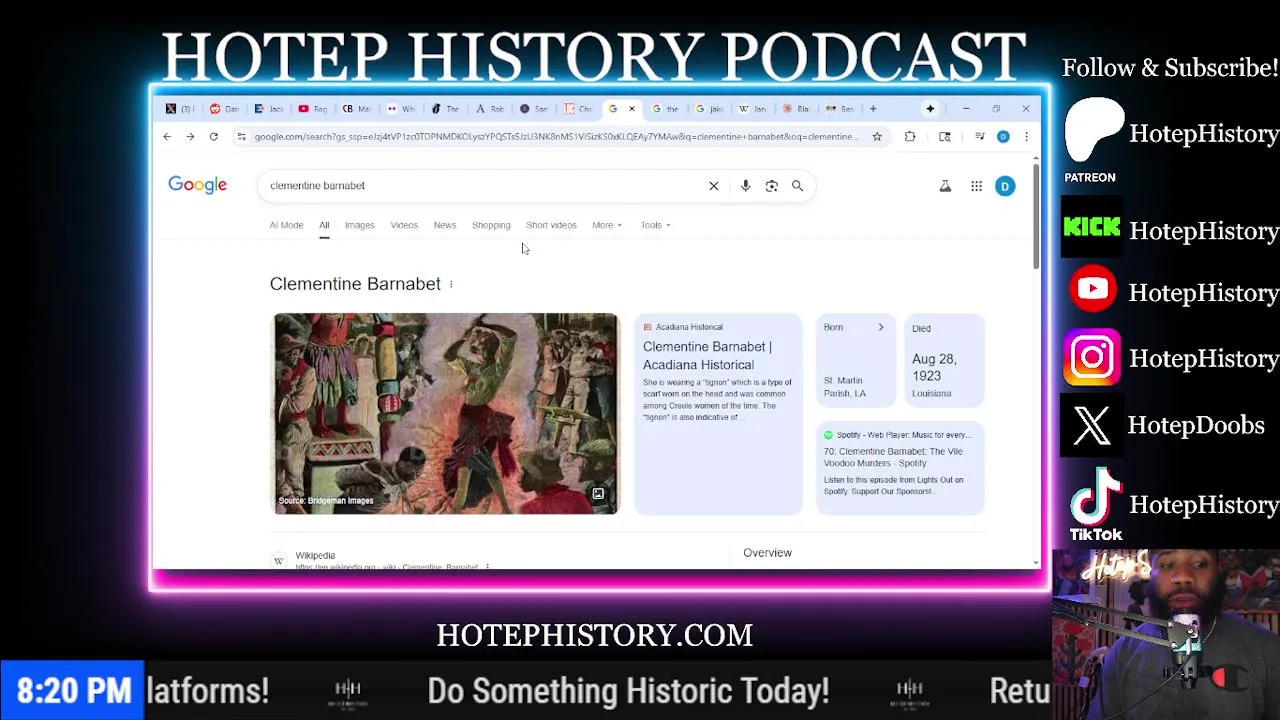This screenshot has width=1280, height=720.
Task: Click the TikTok logo in the overlay
Action: point(1096,504)
